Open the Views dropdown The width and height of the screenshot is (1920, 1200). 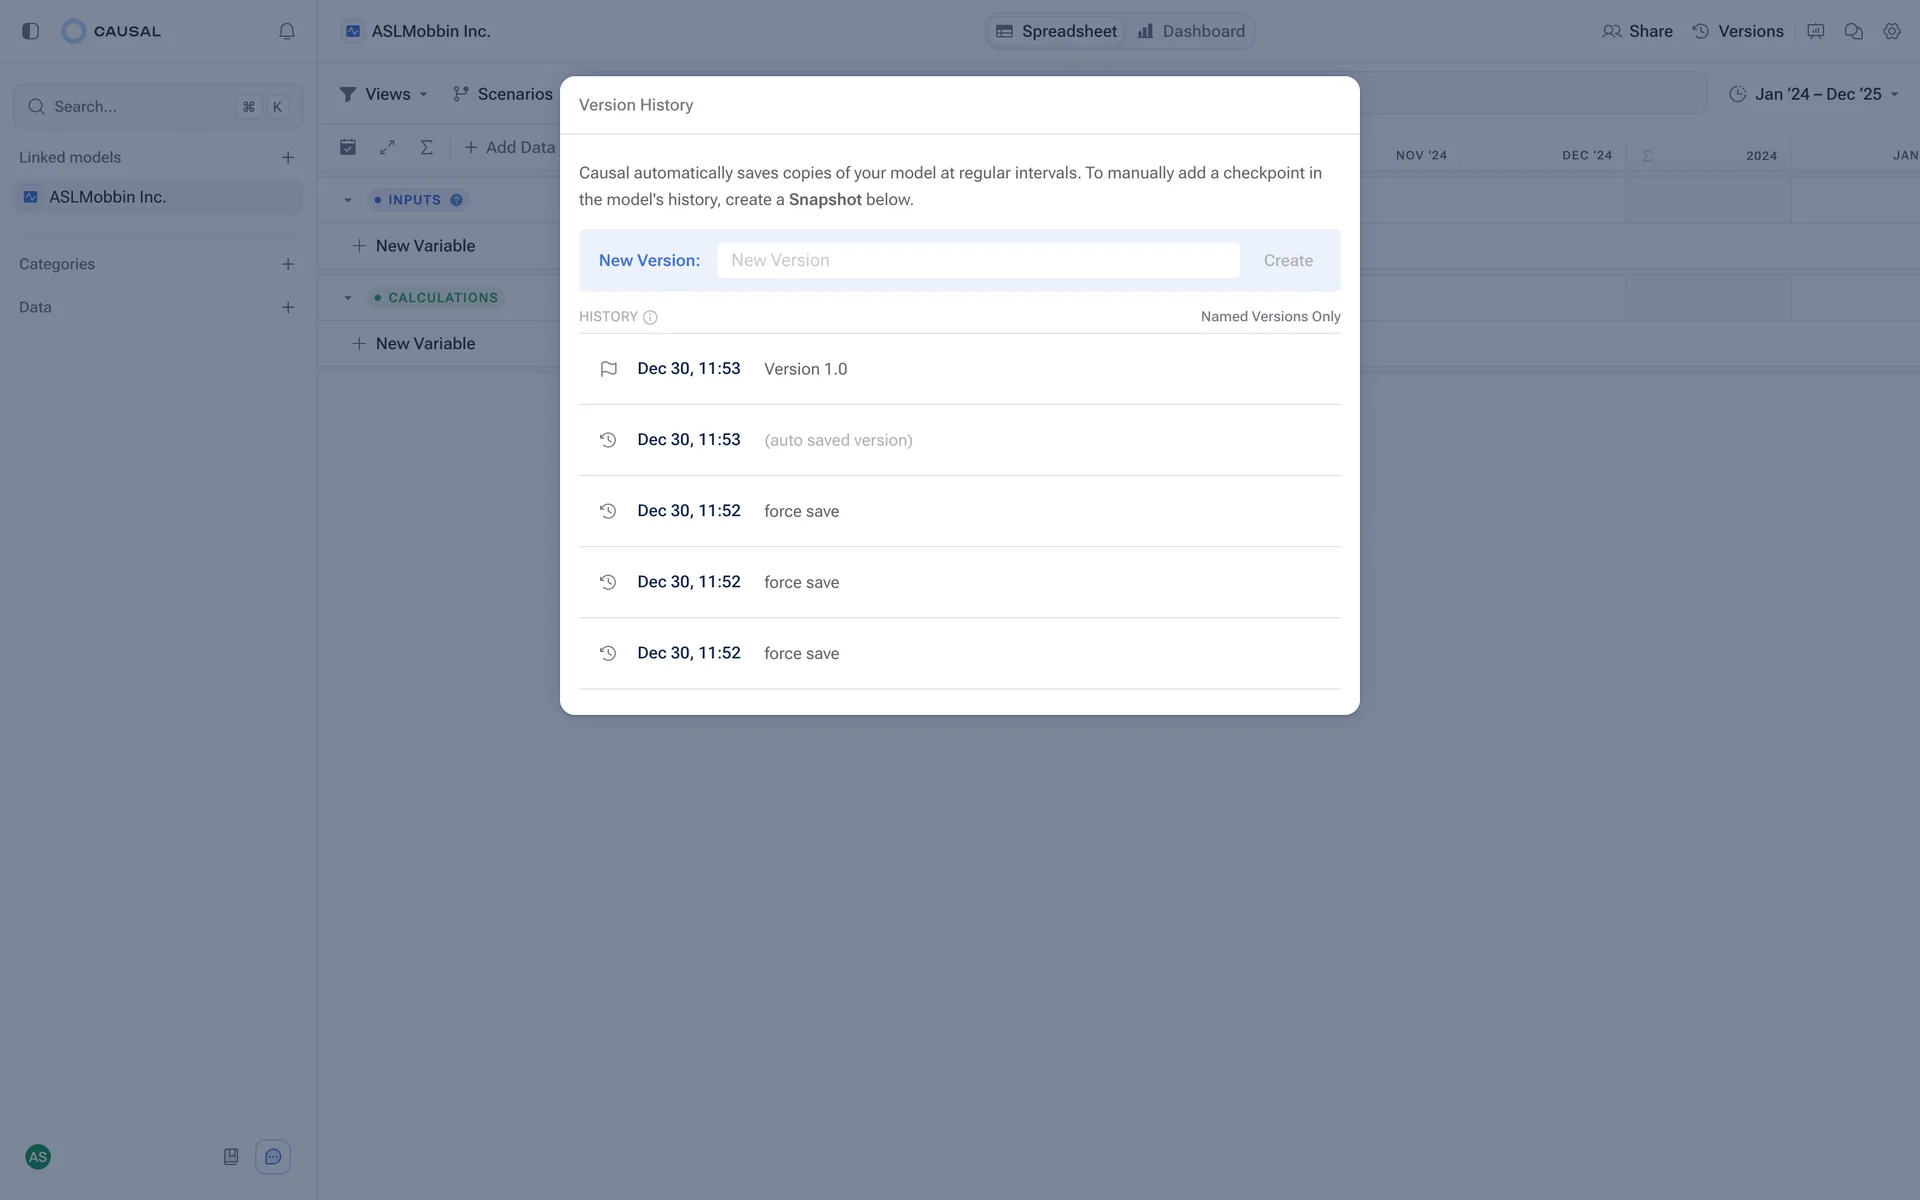[385, 94]
